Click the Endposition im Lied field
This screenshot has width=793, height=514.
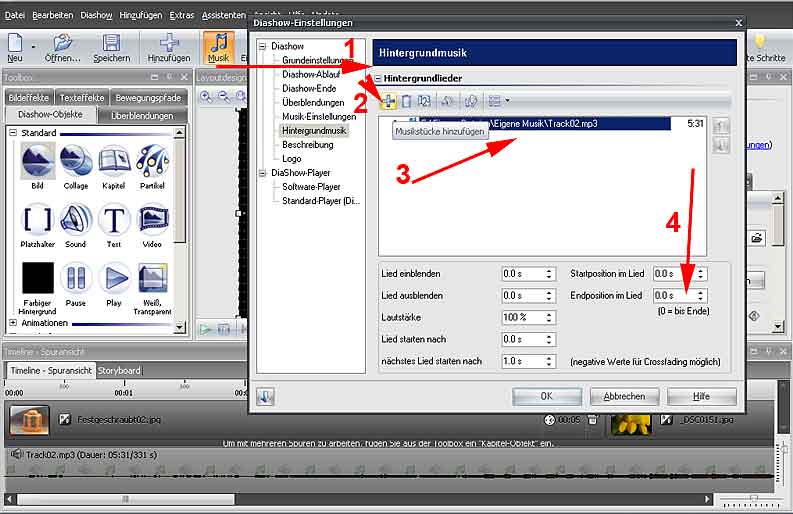click(x=672, y=296)
